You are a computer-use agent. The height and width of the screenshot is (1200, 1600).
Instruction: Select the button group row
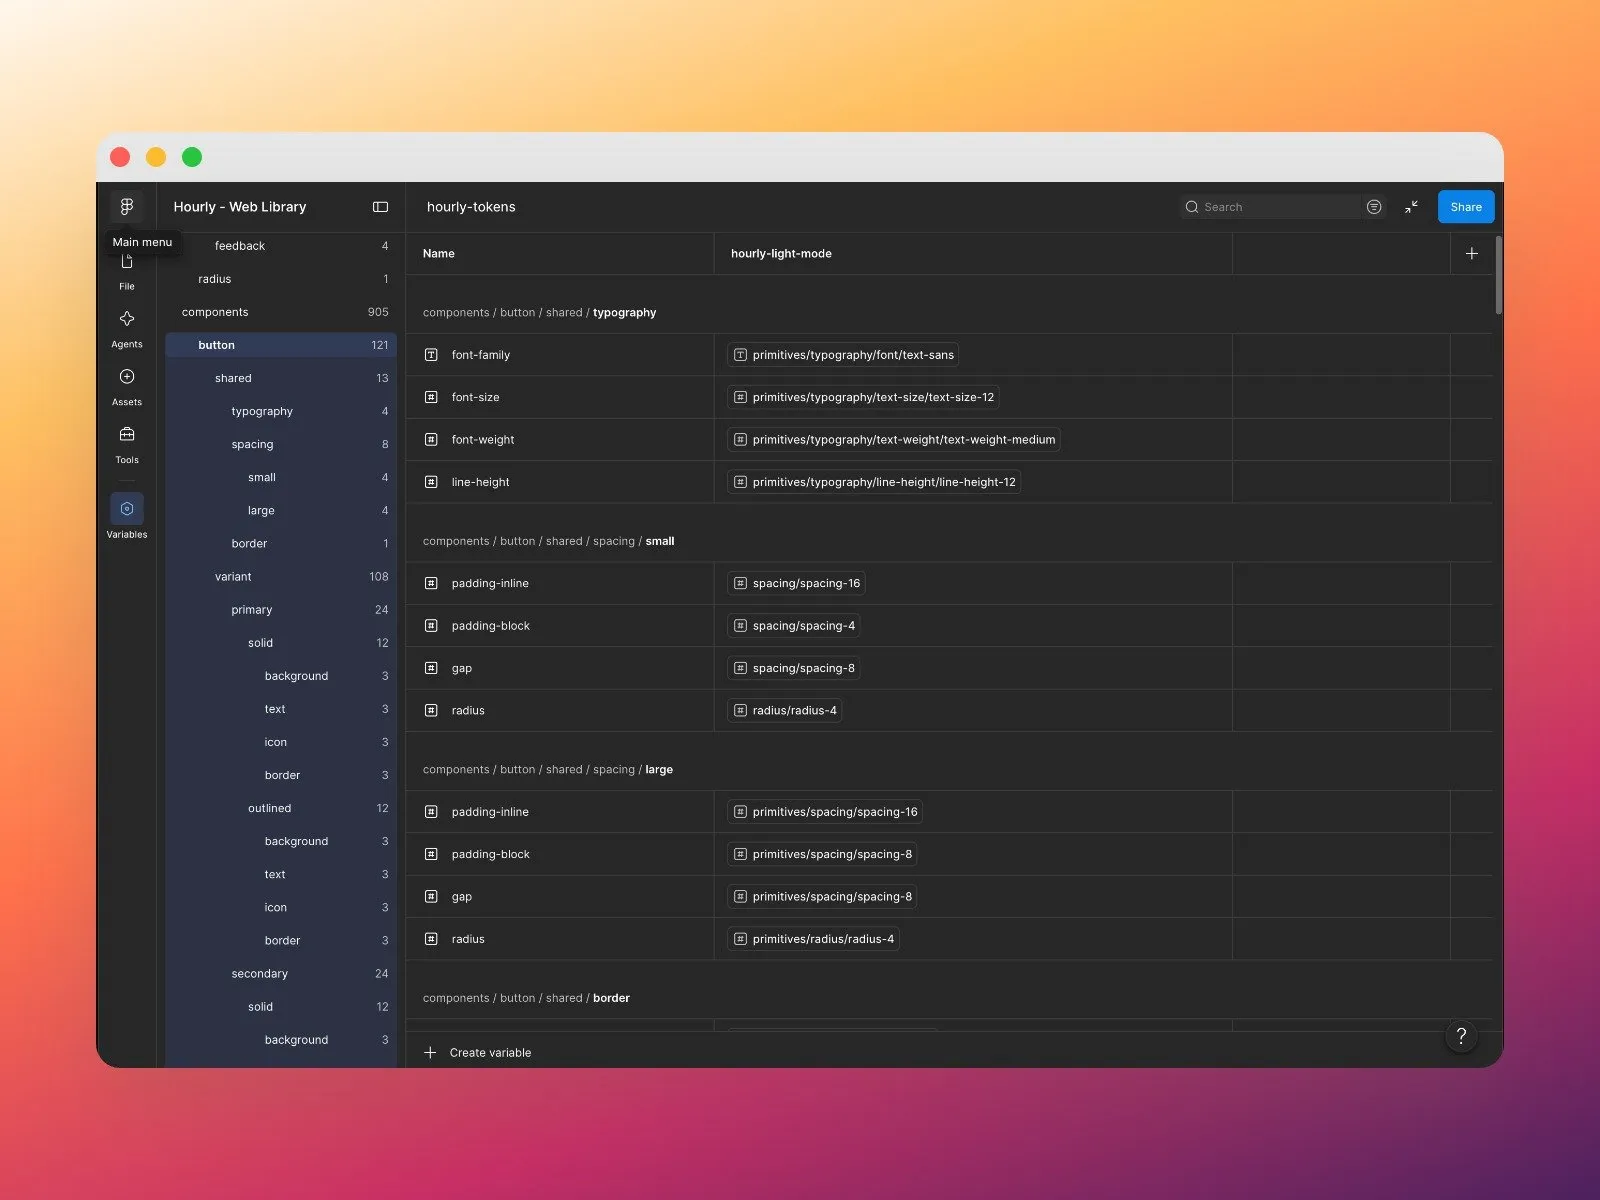[x=281, y=345]
